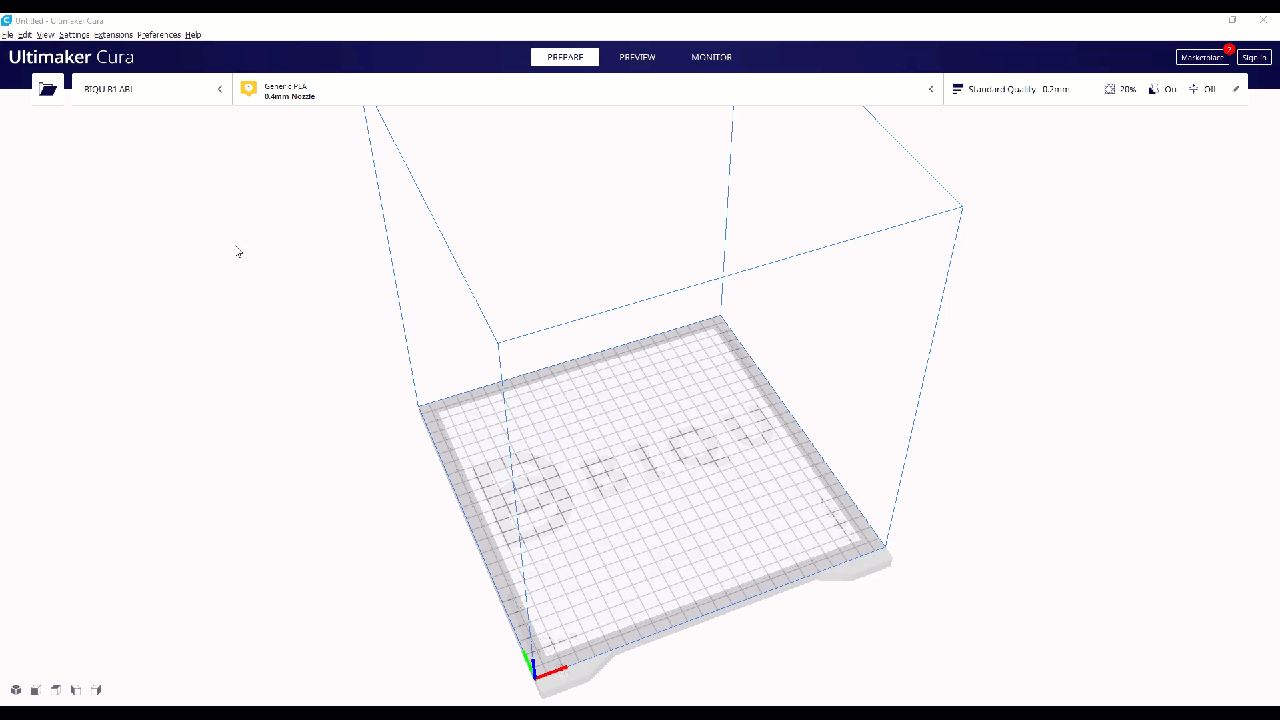Screen dimensions: 1280x720
Task: Click the Ultimaker Cura logo
Action: click(x=71, y=57)
